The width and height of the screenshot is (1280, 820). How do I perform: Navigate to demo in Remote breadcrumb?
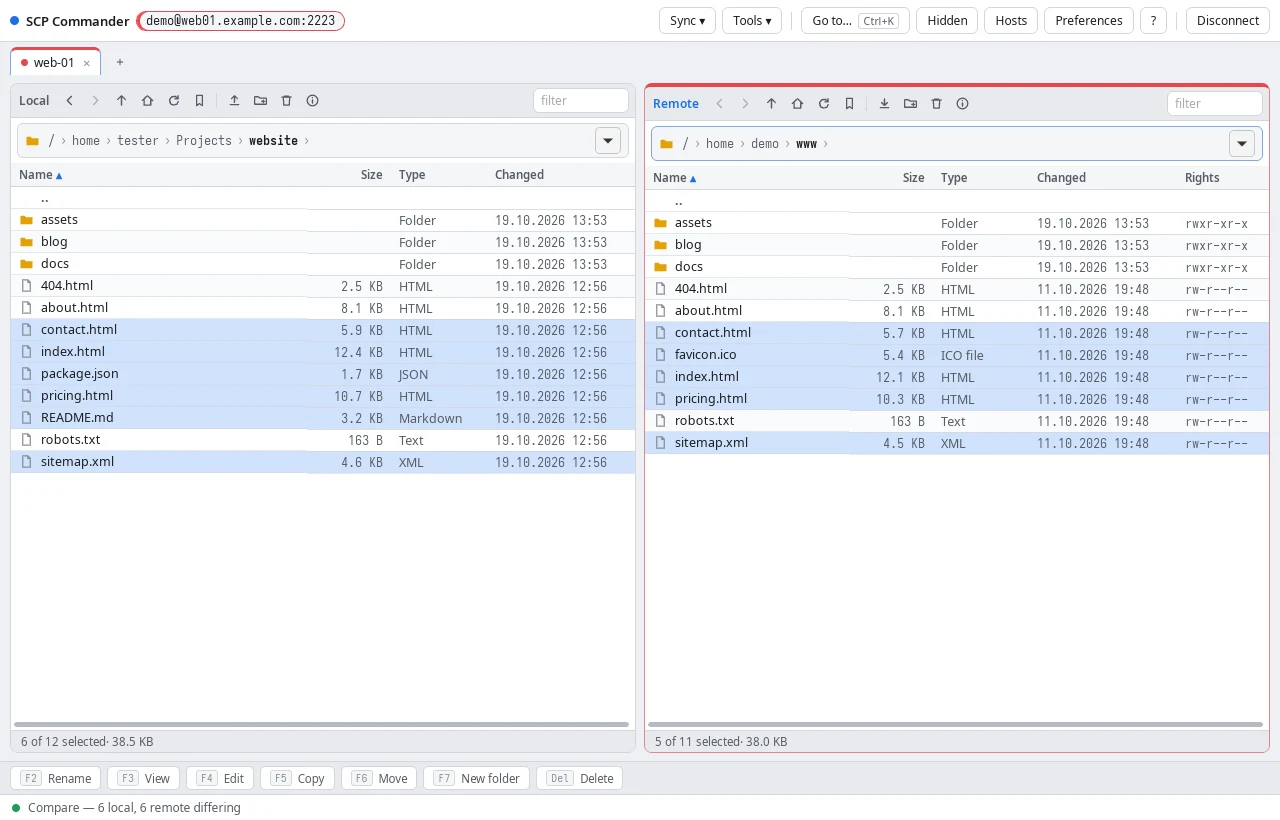click(765, 144)
